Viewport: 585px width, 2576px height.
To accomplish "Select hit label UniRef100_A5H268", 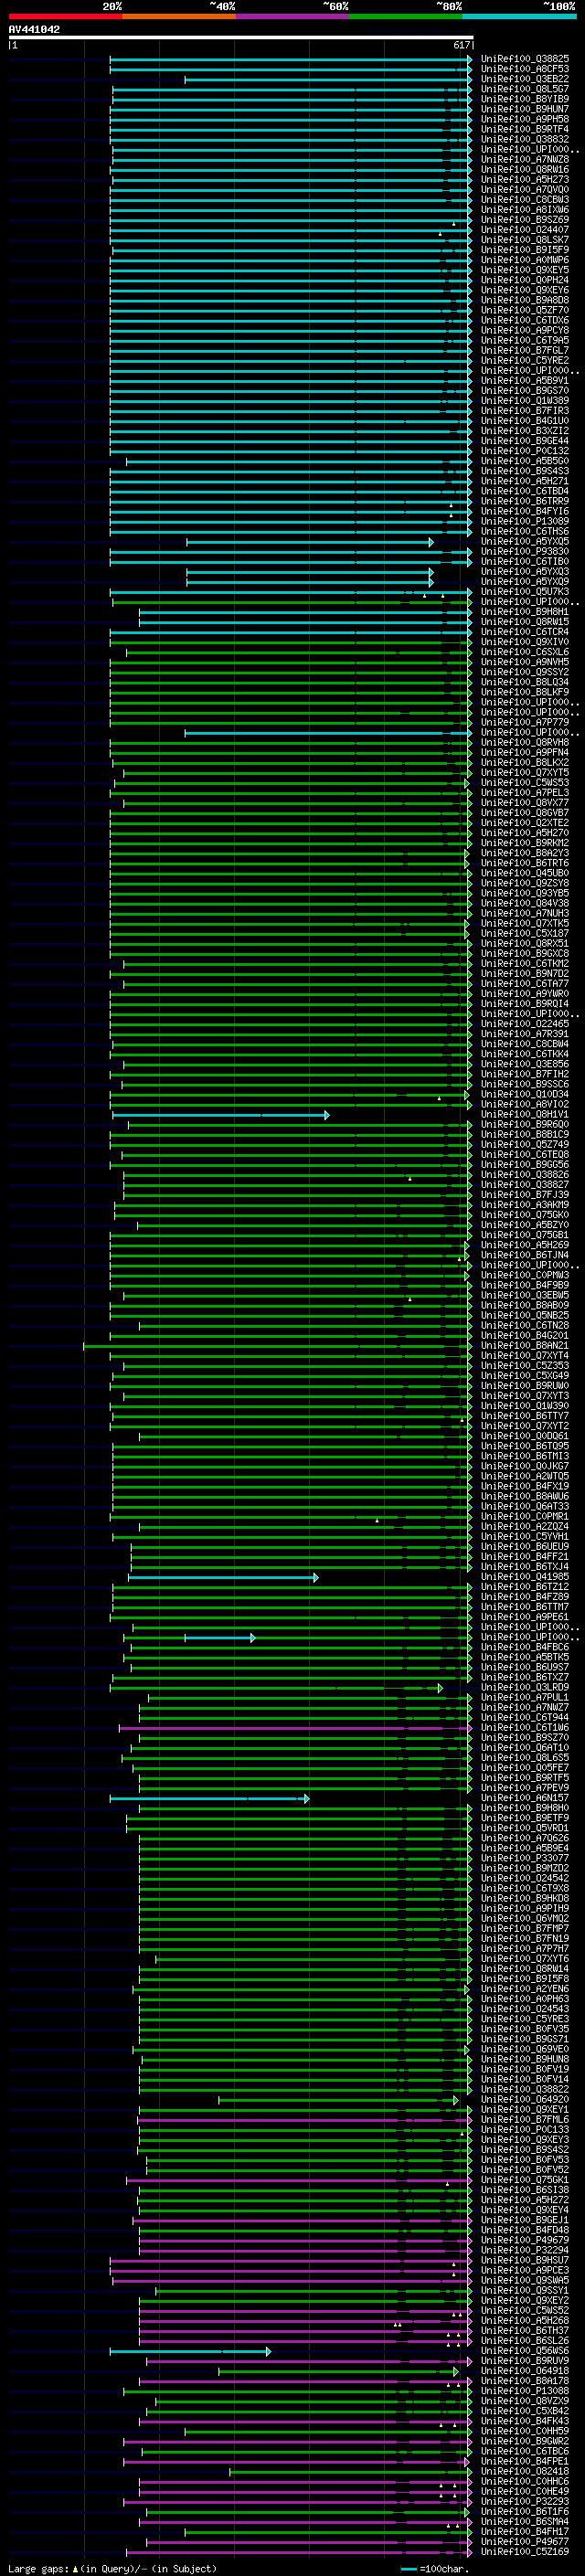I will (525, 2320).
